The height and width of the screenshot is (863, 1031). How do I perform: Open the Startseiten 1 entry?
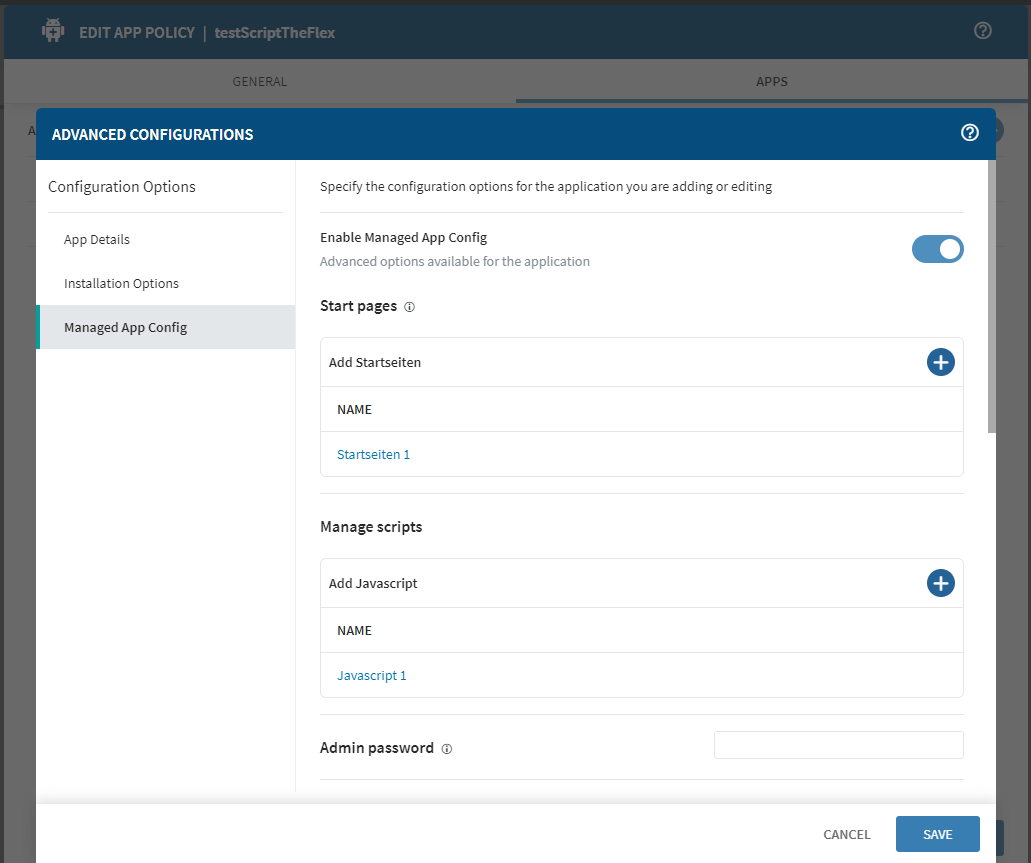point(373,455)
